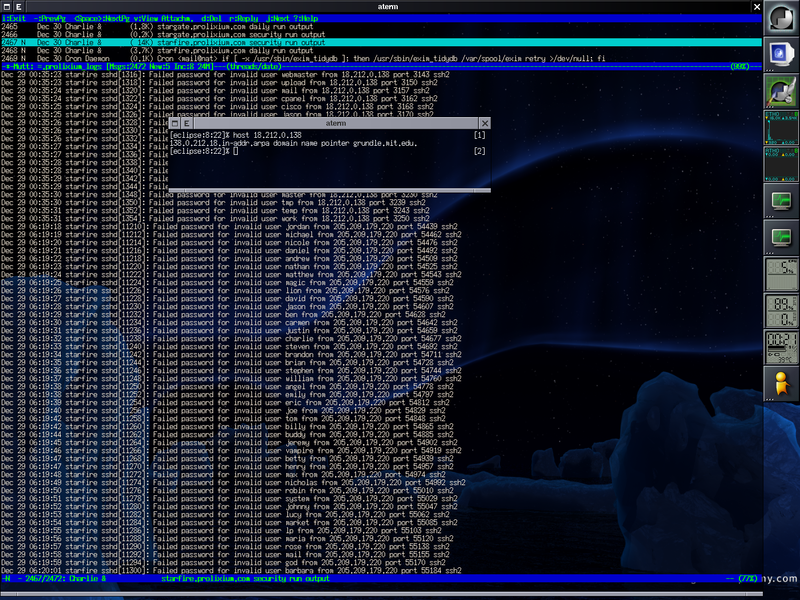Click the miniaturize button of main aterm window
The height and width of the screenshot is (600, 800).
pos(7,7)
